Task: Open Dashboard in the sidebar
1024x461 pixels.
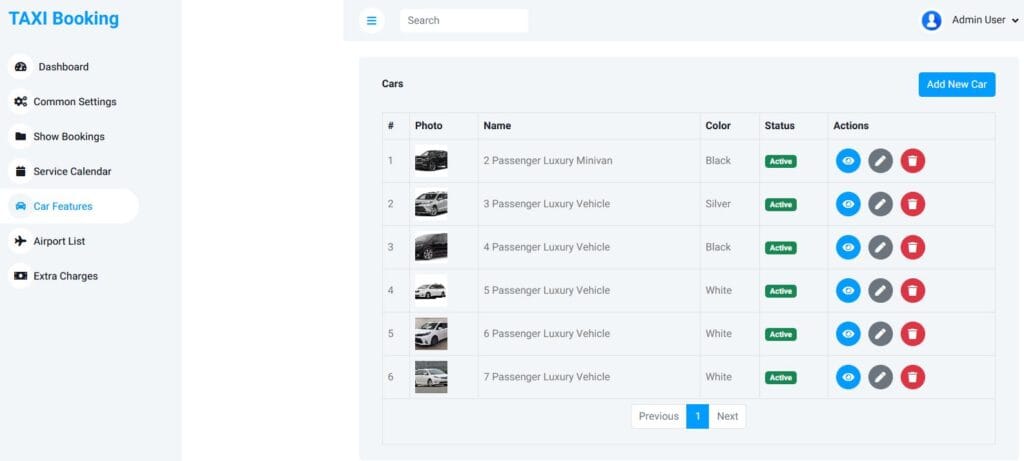Action: [63, 67]
